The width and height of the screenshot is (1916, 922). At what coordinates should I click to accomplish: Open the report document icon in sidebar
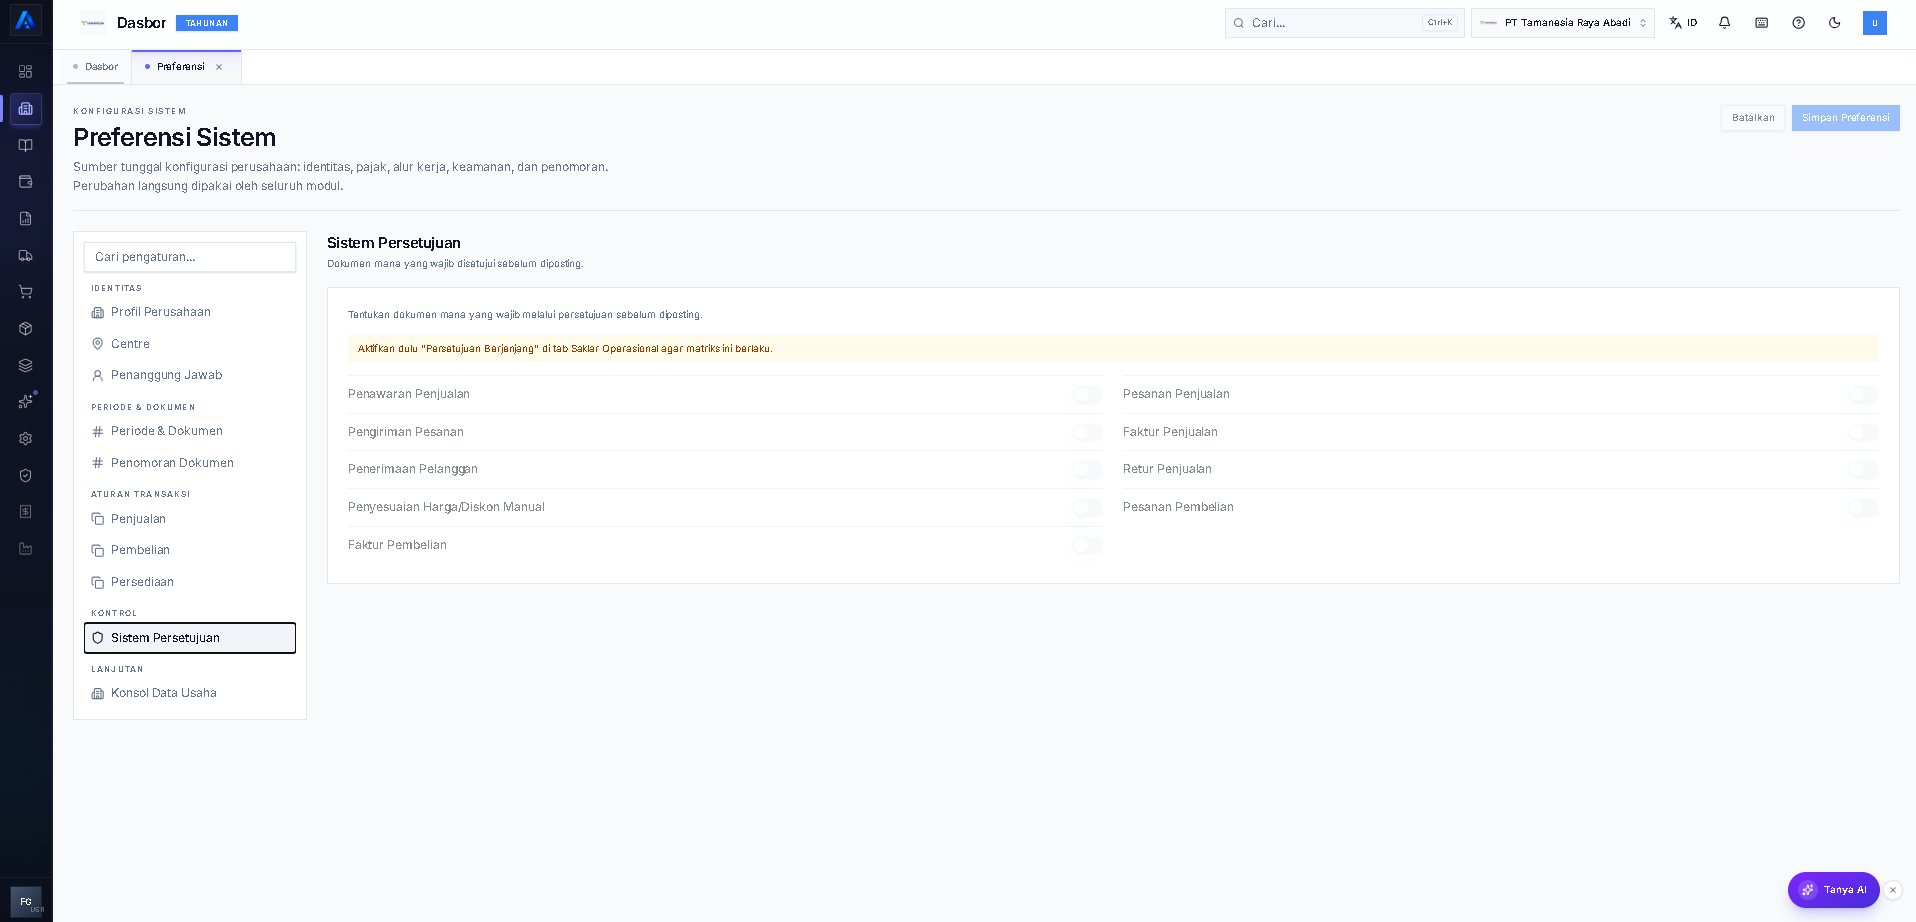click(26, 218)
